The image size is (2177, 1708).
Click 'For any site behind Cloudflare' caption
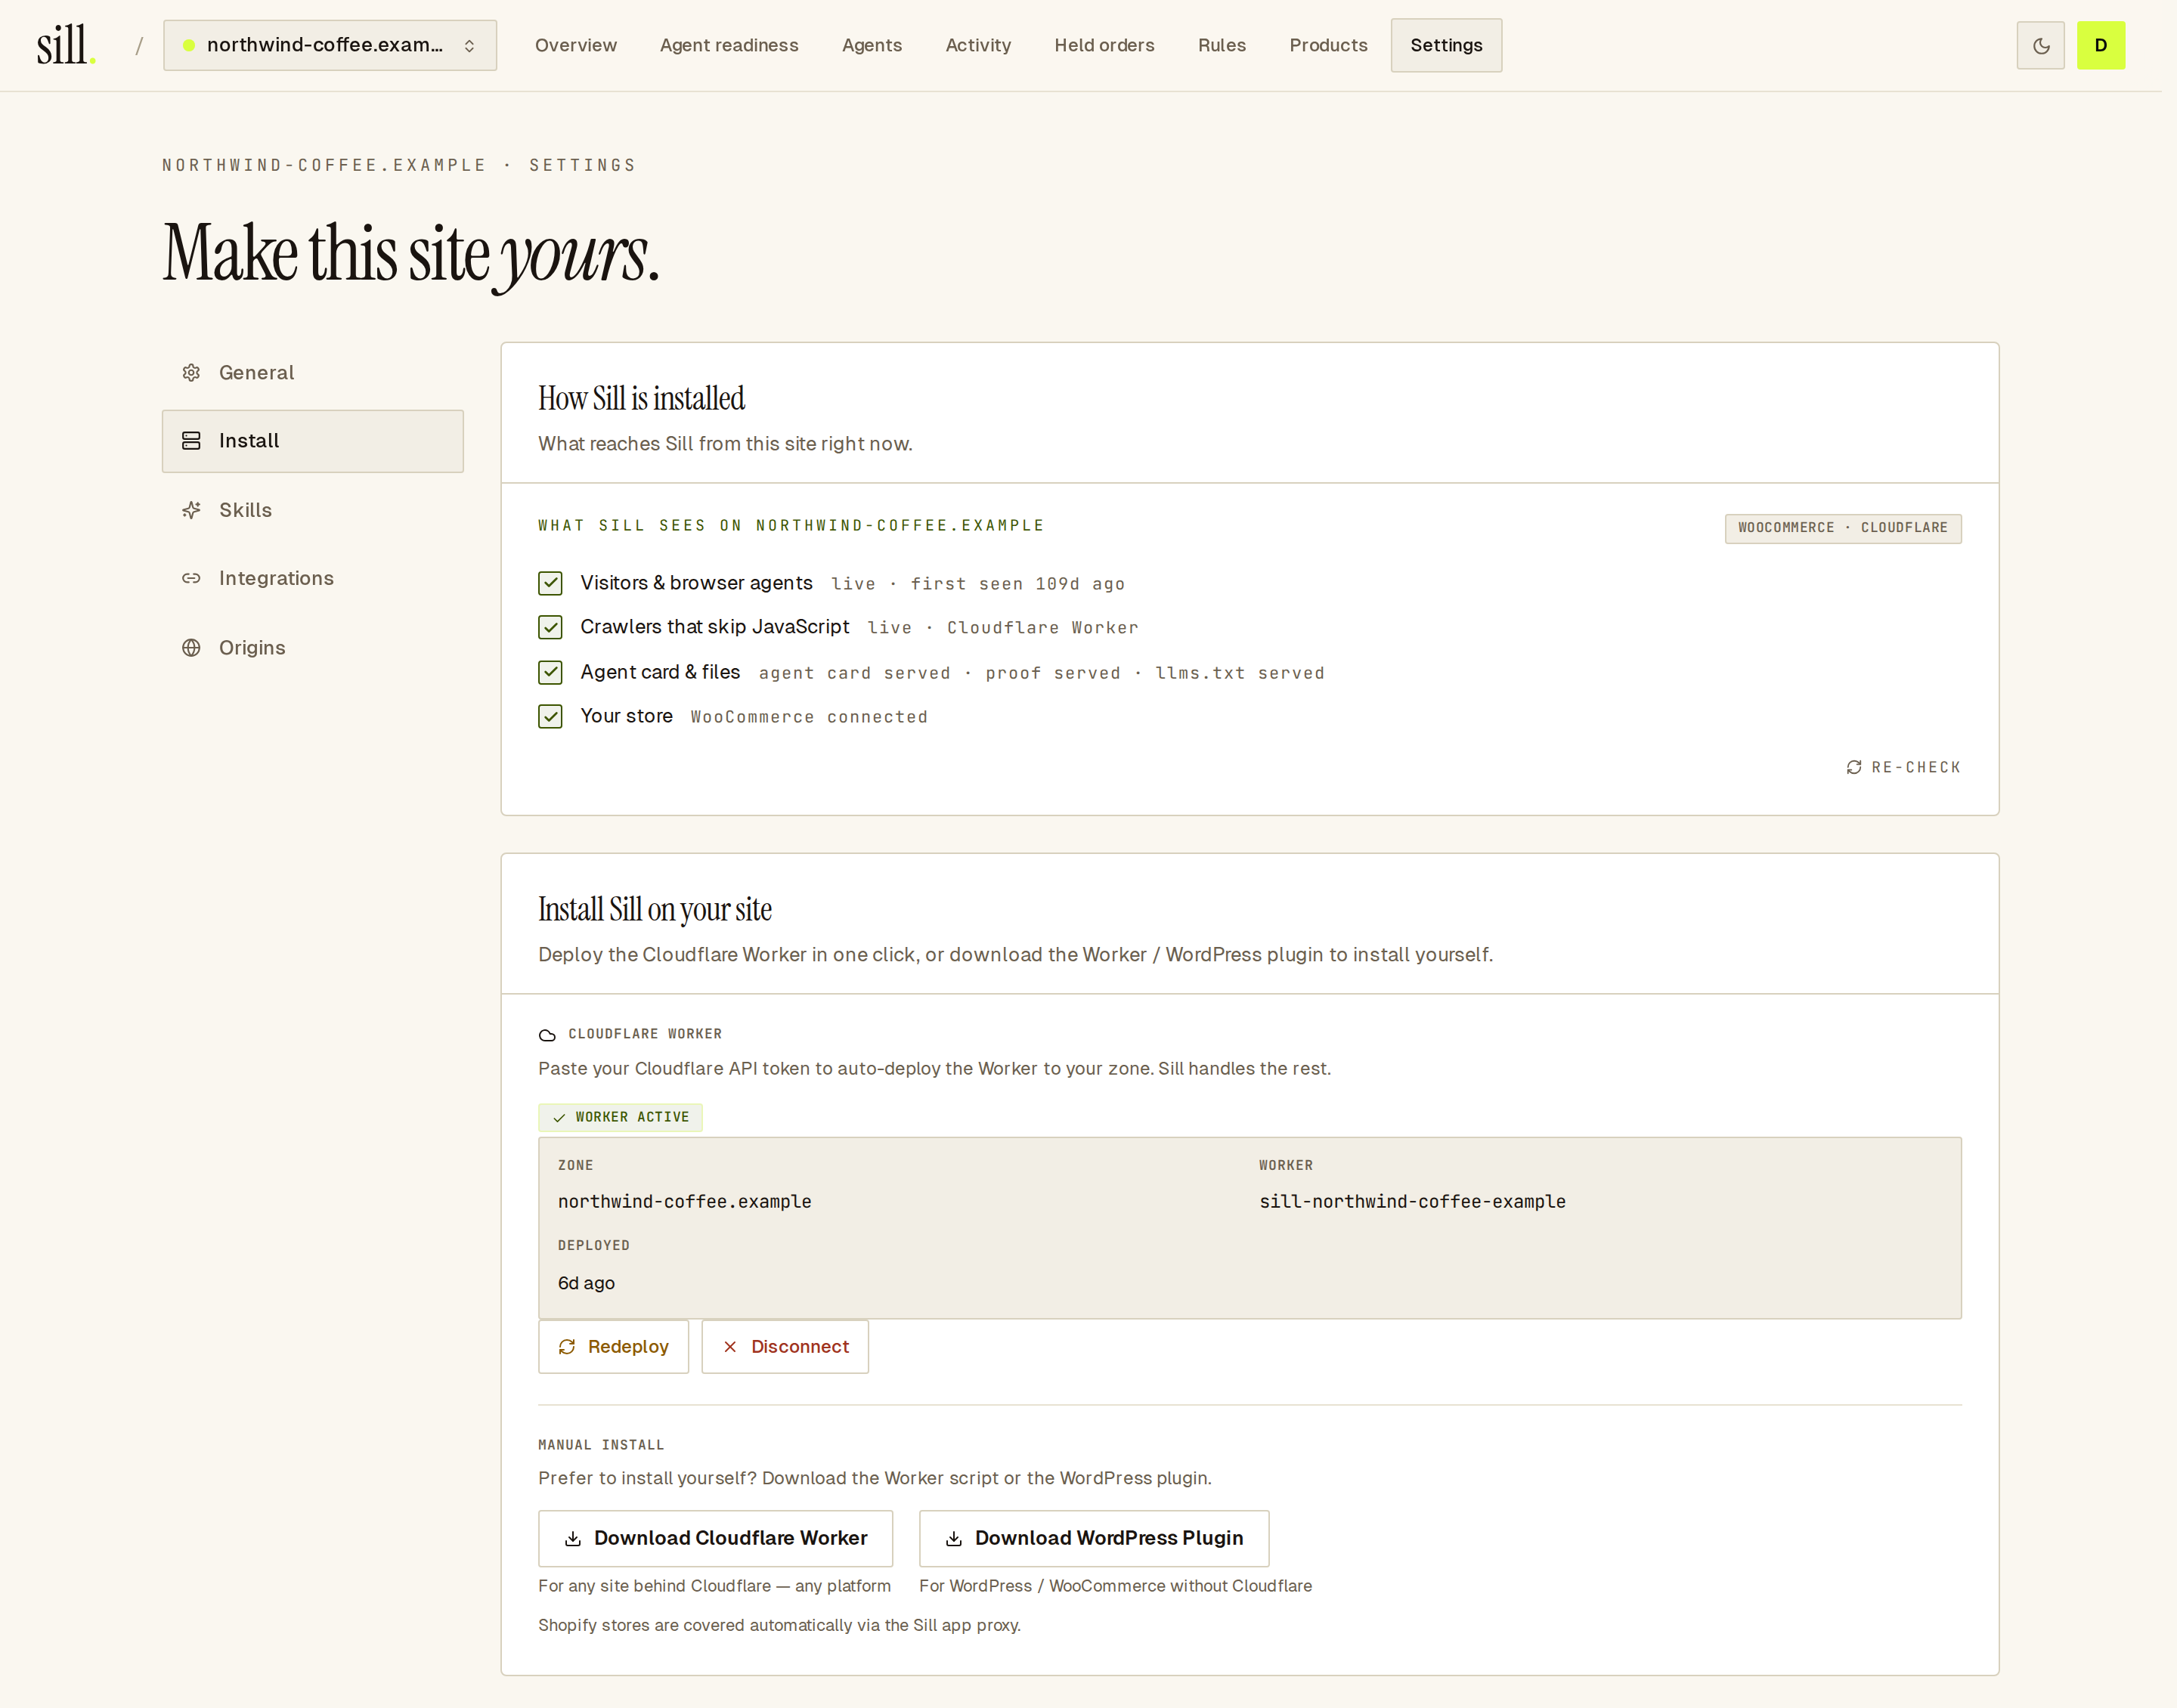(x=714, y=1586)
